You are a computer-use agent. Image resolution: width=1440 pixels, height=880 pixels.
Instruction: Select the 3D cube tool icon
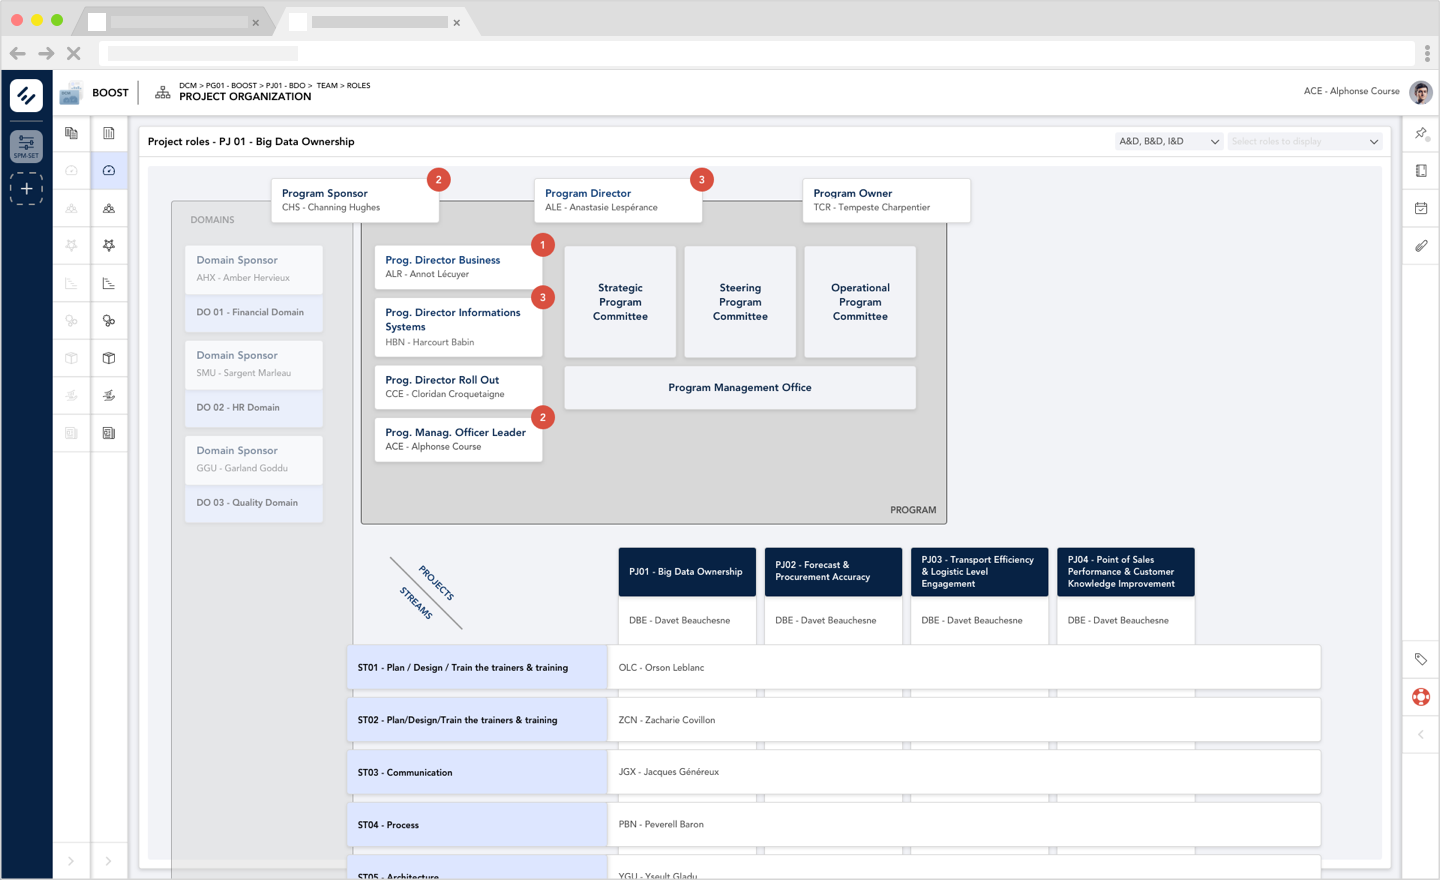click(108, 358)
